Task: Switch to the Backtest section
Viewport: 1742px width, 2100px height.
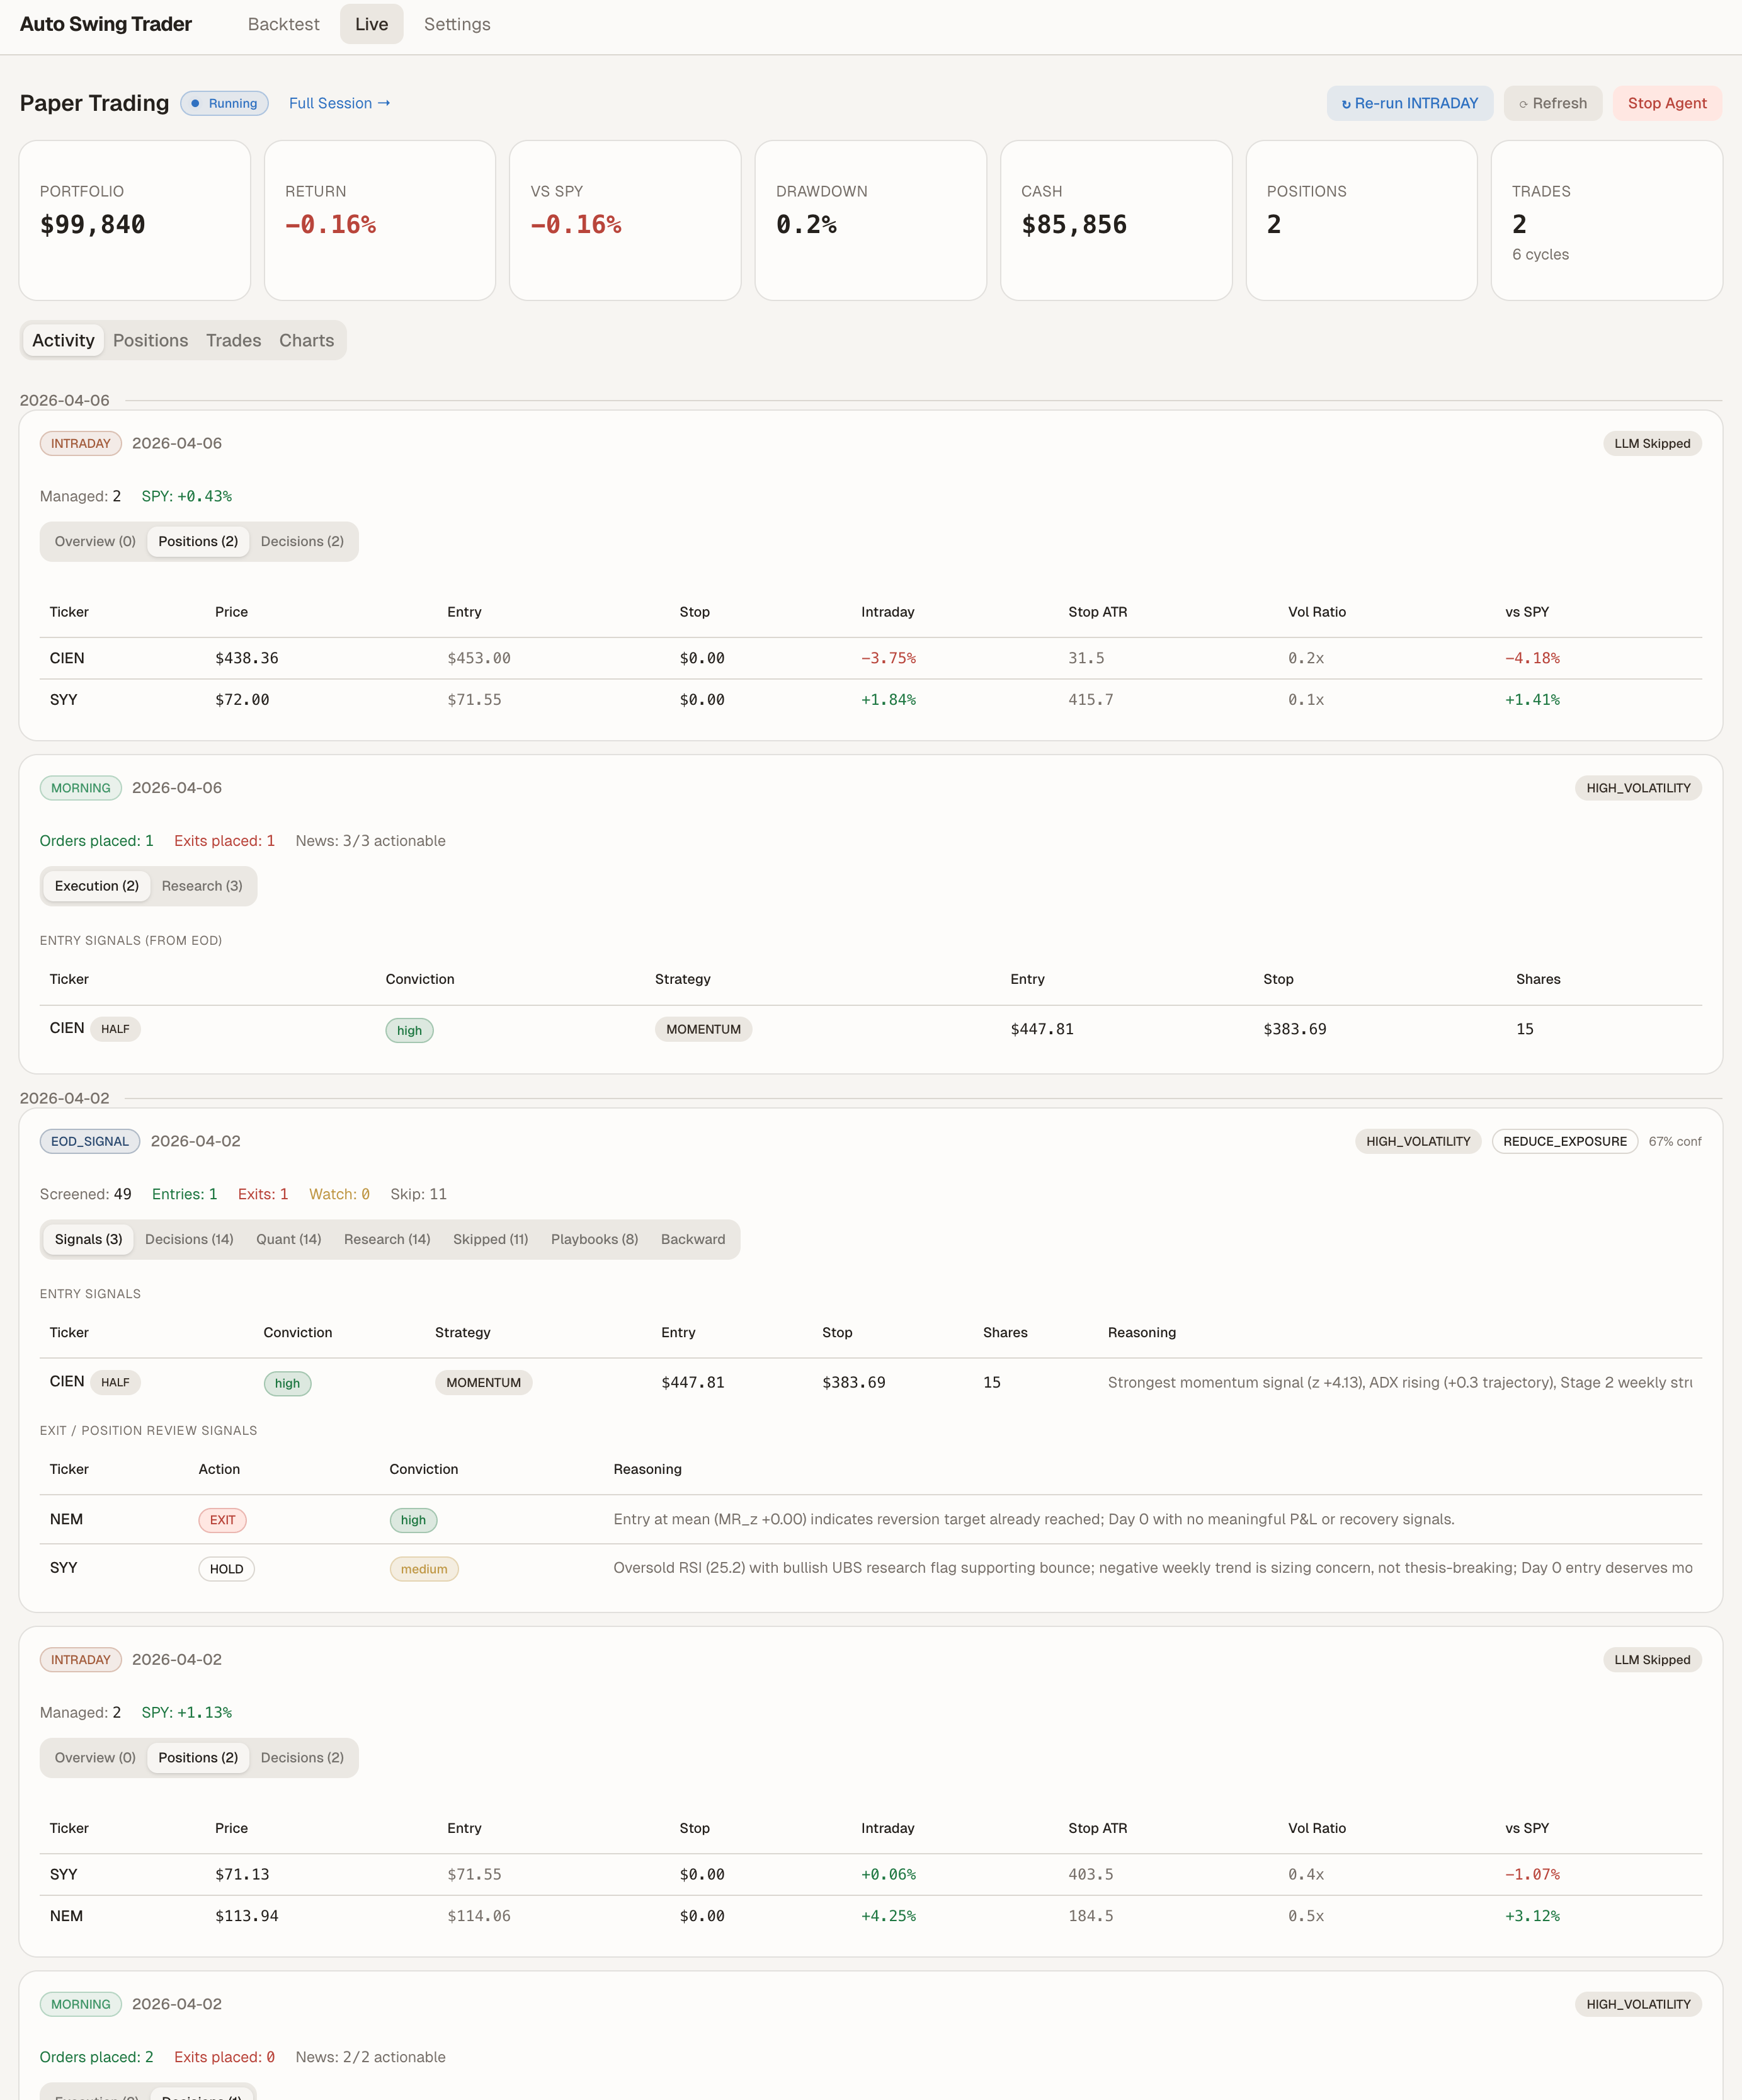Action: pos(283,24)
